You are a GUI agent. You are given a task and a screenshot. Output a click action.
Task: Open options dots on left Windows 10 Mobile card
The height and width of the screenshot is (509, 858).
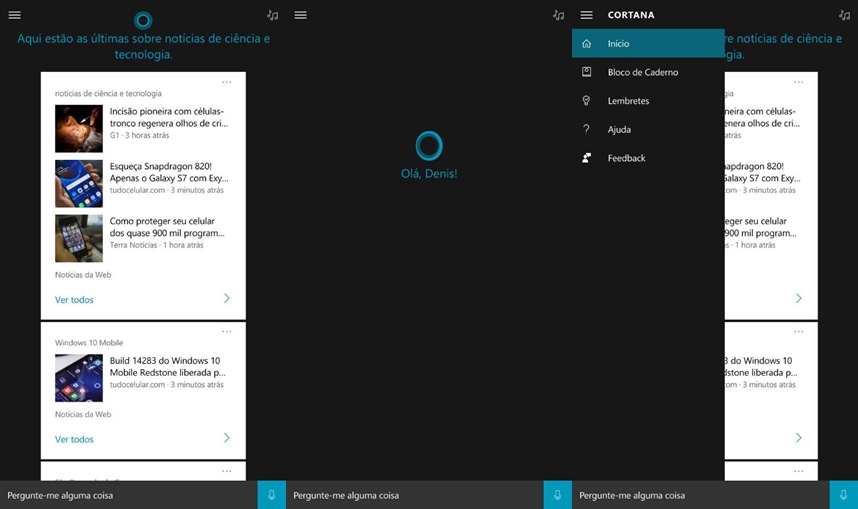[x=227, y=331]
